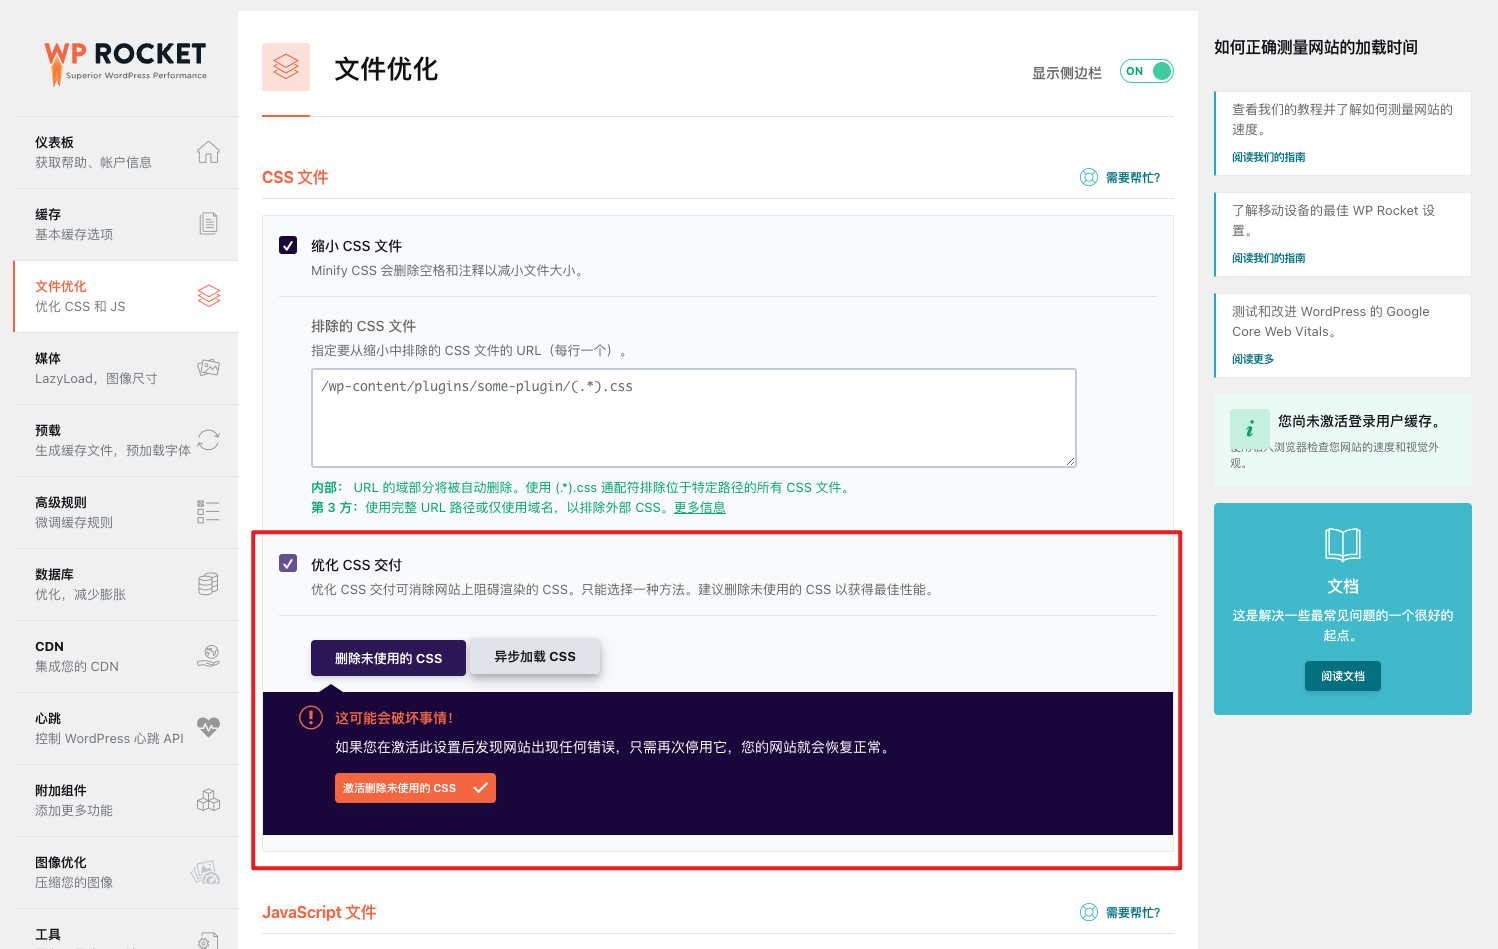Click the open book icon above 文档

pyautogui.click(x=1343, y=545)
